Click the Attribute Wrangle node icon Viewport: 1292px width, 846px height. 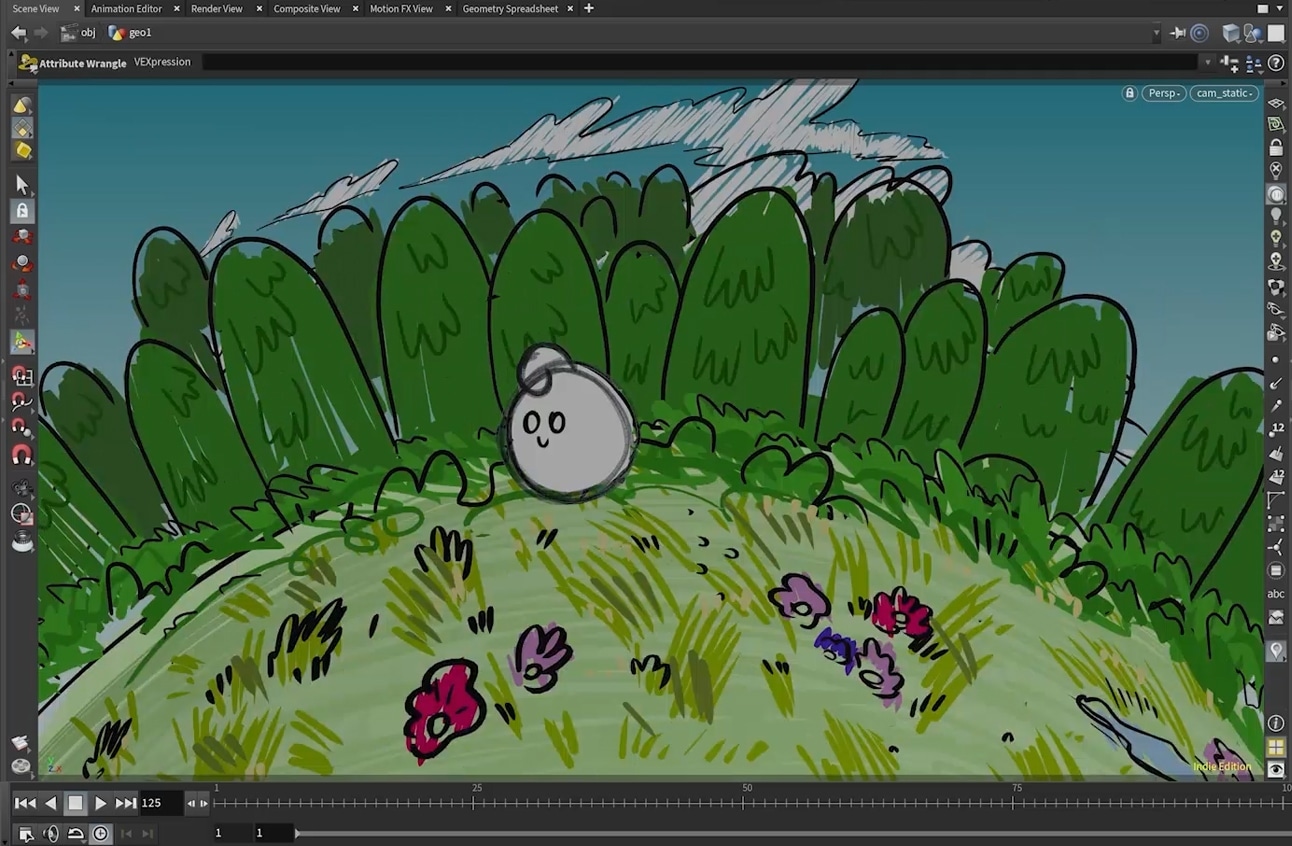[28, 63]
